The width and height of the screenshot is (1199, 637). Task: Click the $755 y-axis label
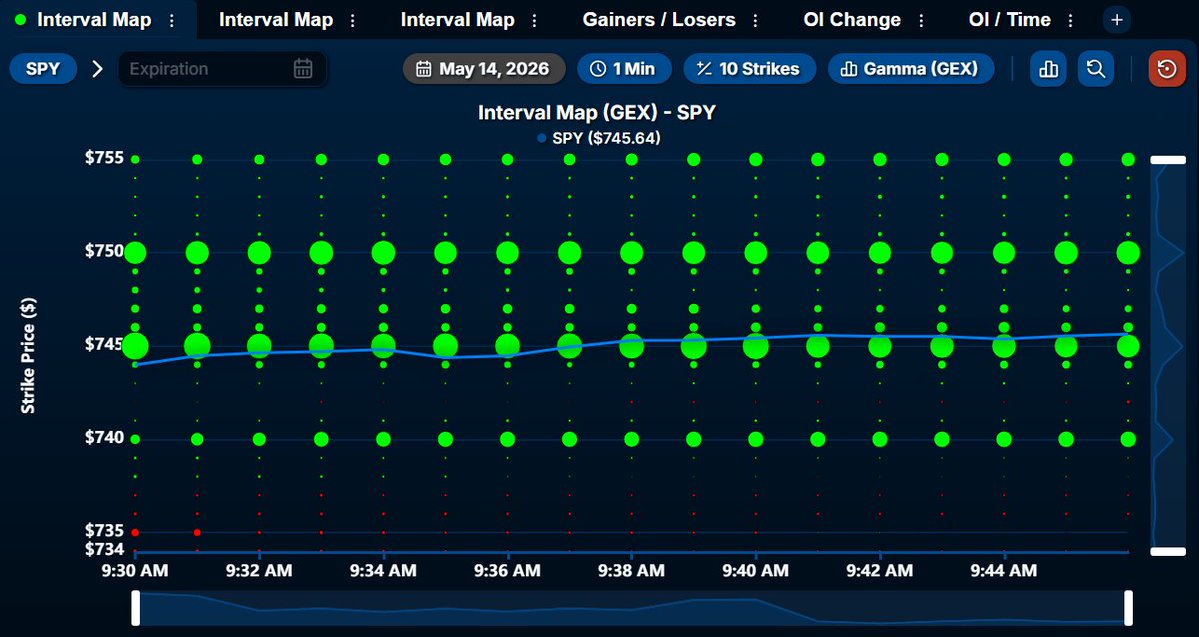(104, 158)
